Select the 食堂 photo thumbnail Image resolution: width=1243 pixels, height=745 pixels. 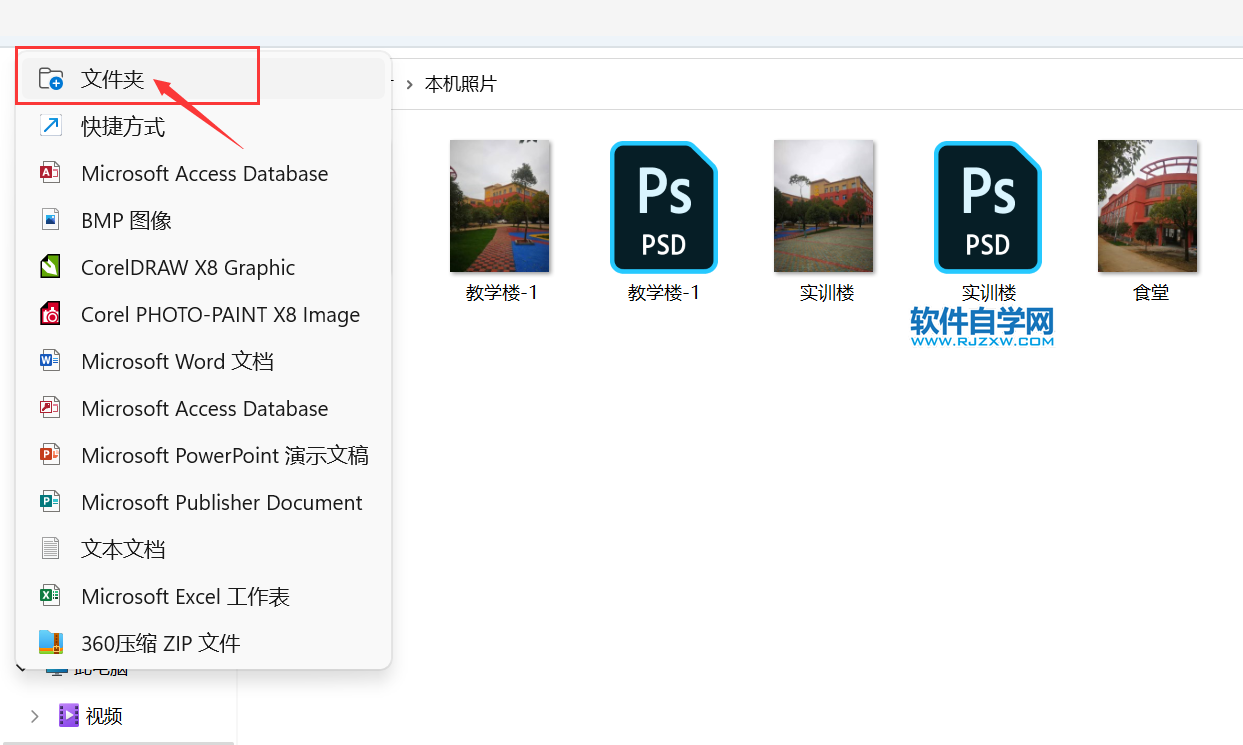point(1148,207)
